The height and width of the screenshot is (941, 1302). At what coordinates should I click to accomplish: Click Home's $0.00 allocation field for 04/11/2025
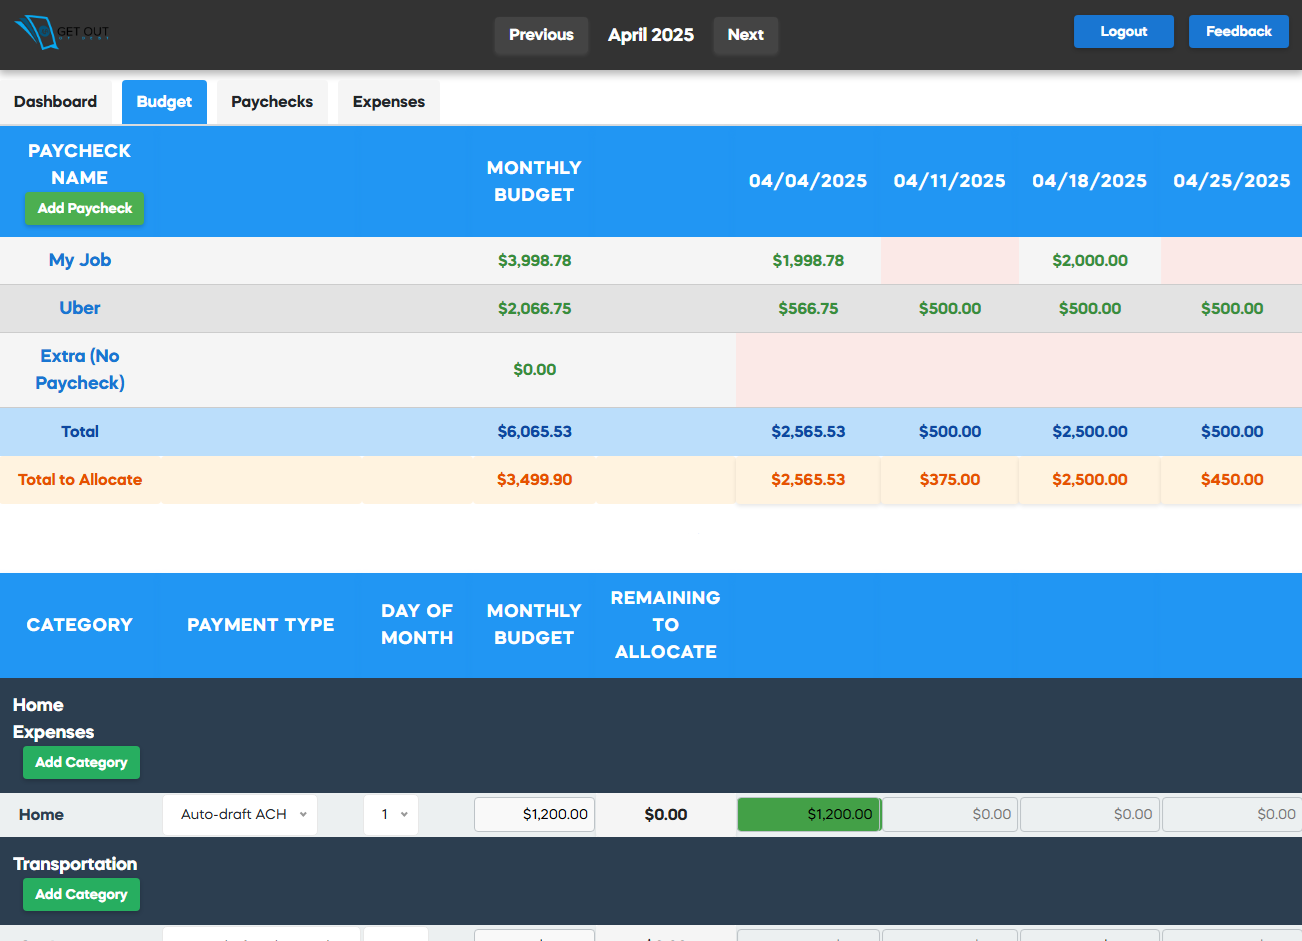click(950, 815)
